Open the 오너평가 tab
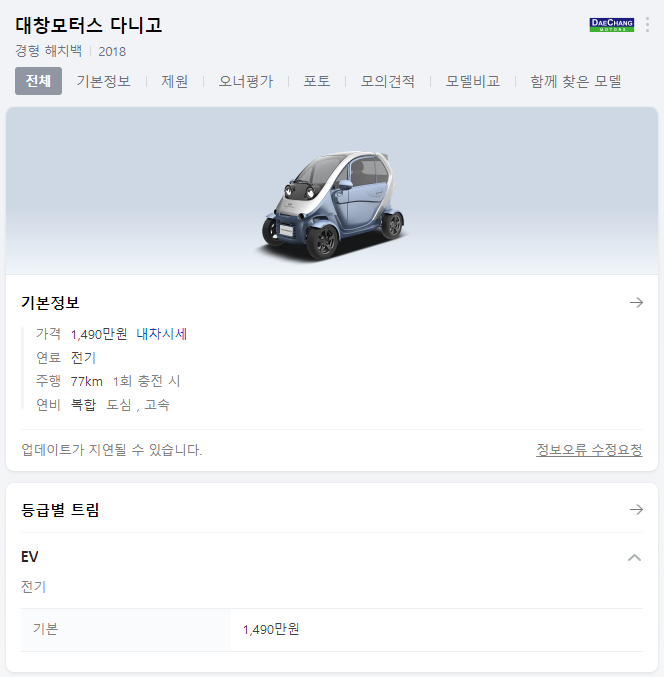664x677 pixels. tap(246, 81)
